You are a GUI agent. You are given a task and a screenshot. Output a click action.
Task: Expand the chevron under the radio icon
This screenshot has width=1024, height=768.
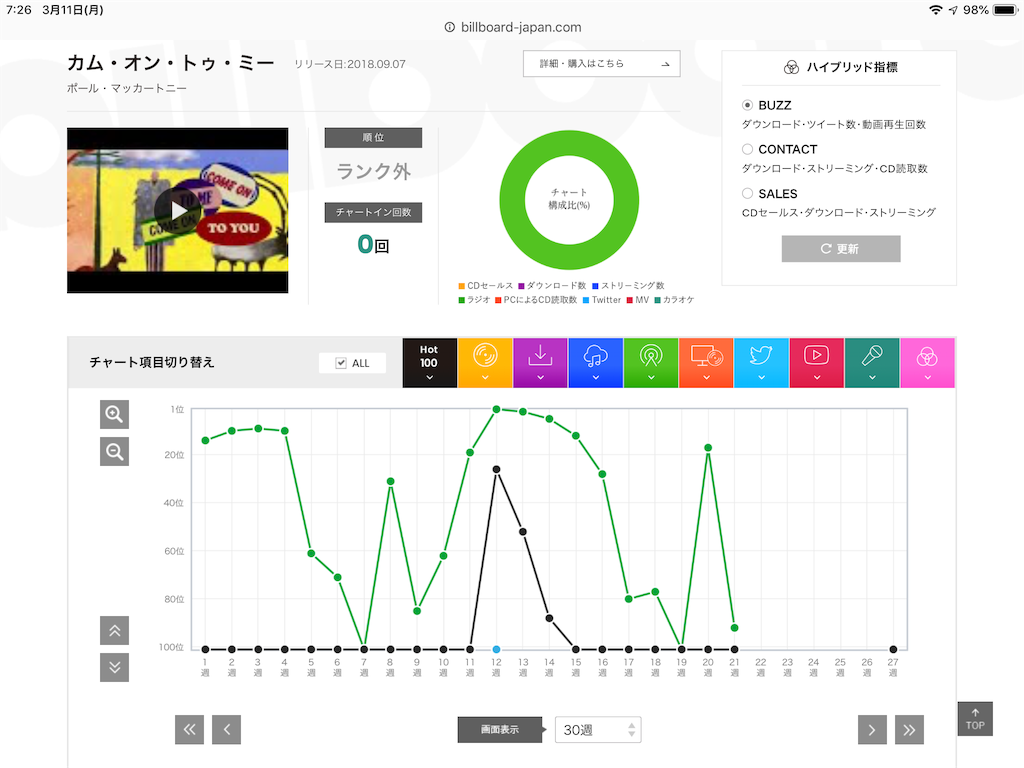(650, 377)
